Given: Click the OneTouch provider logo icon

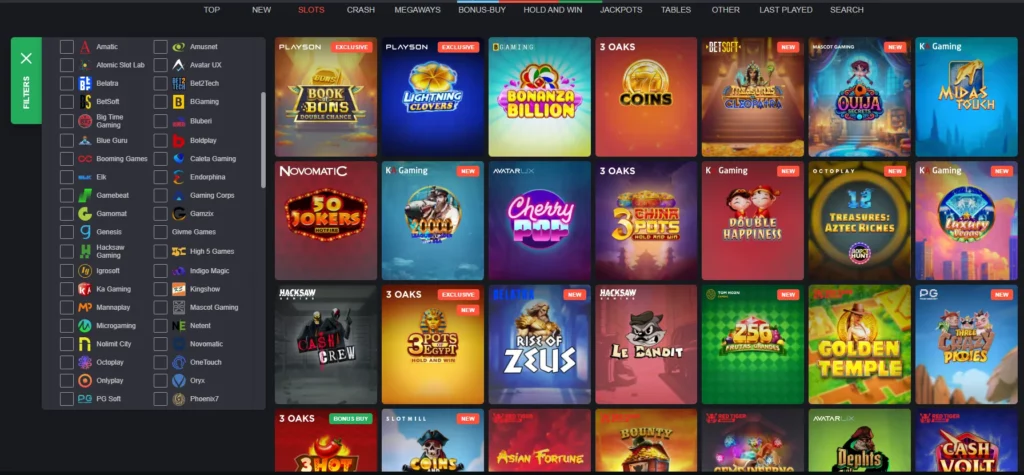Looking at the screenshot, I should point(179,362).
